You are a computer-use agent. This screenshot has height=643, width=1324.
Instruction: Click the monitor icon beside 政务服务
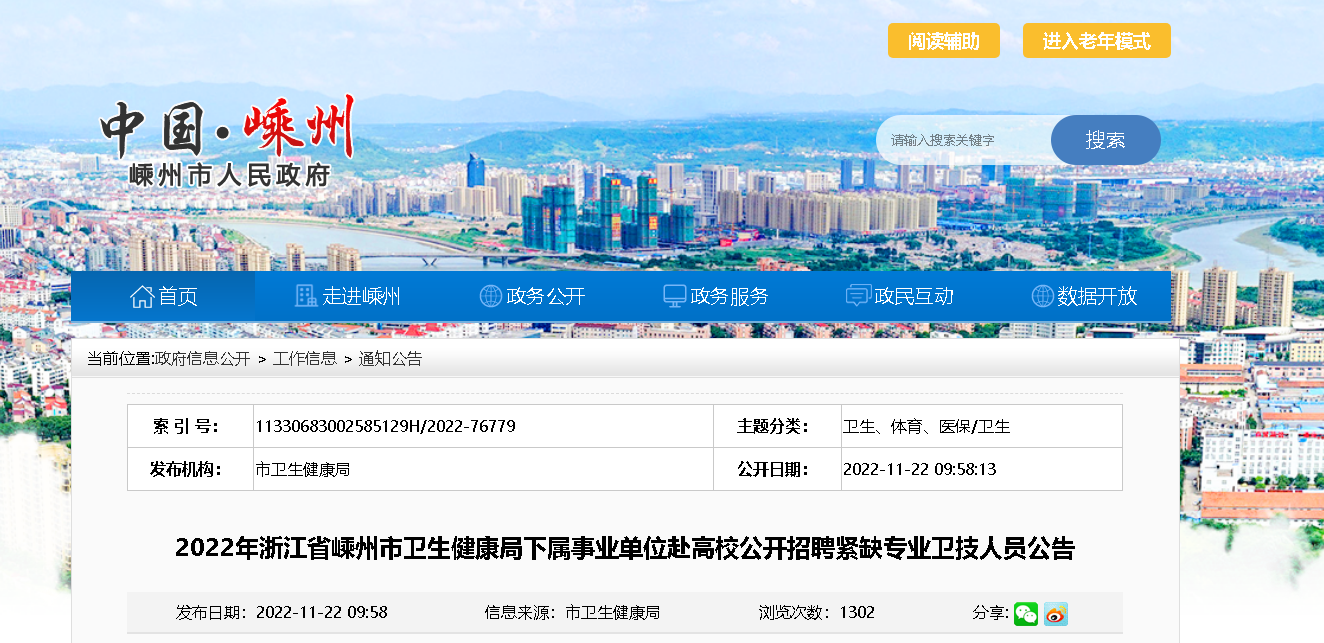click(x=675, y=296)
